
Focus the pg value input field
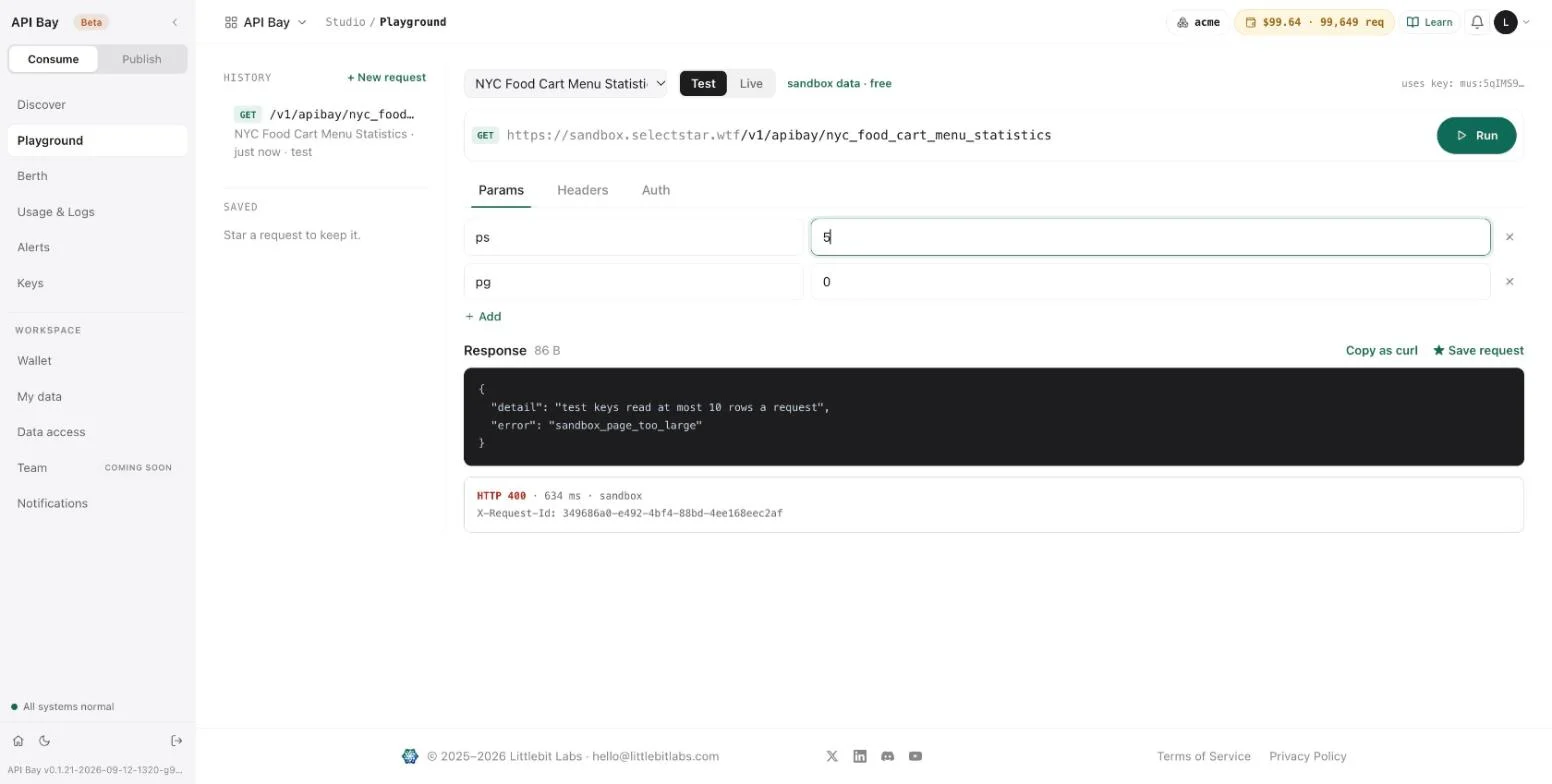[1150, 282]
